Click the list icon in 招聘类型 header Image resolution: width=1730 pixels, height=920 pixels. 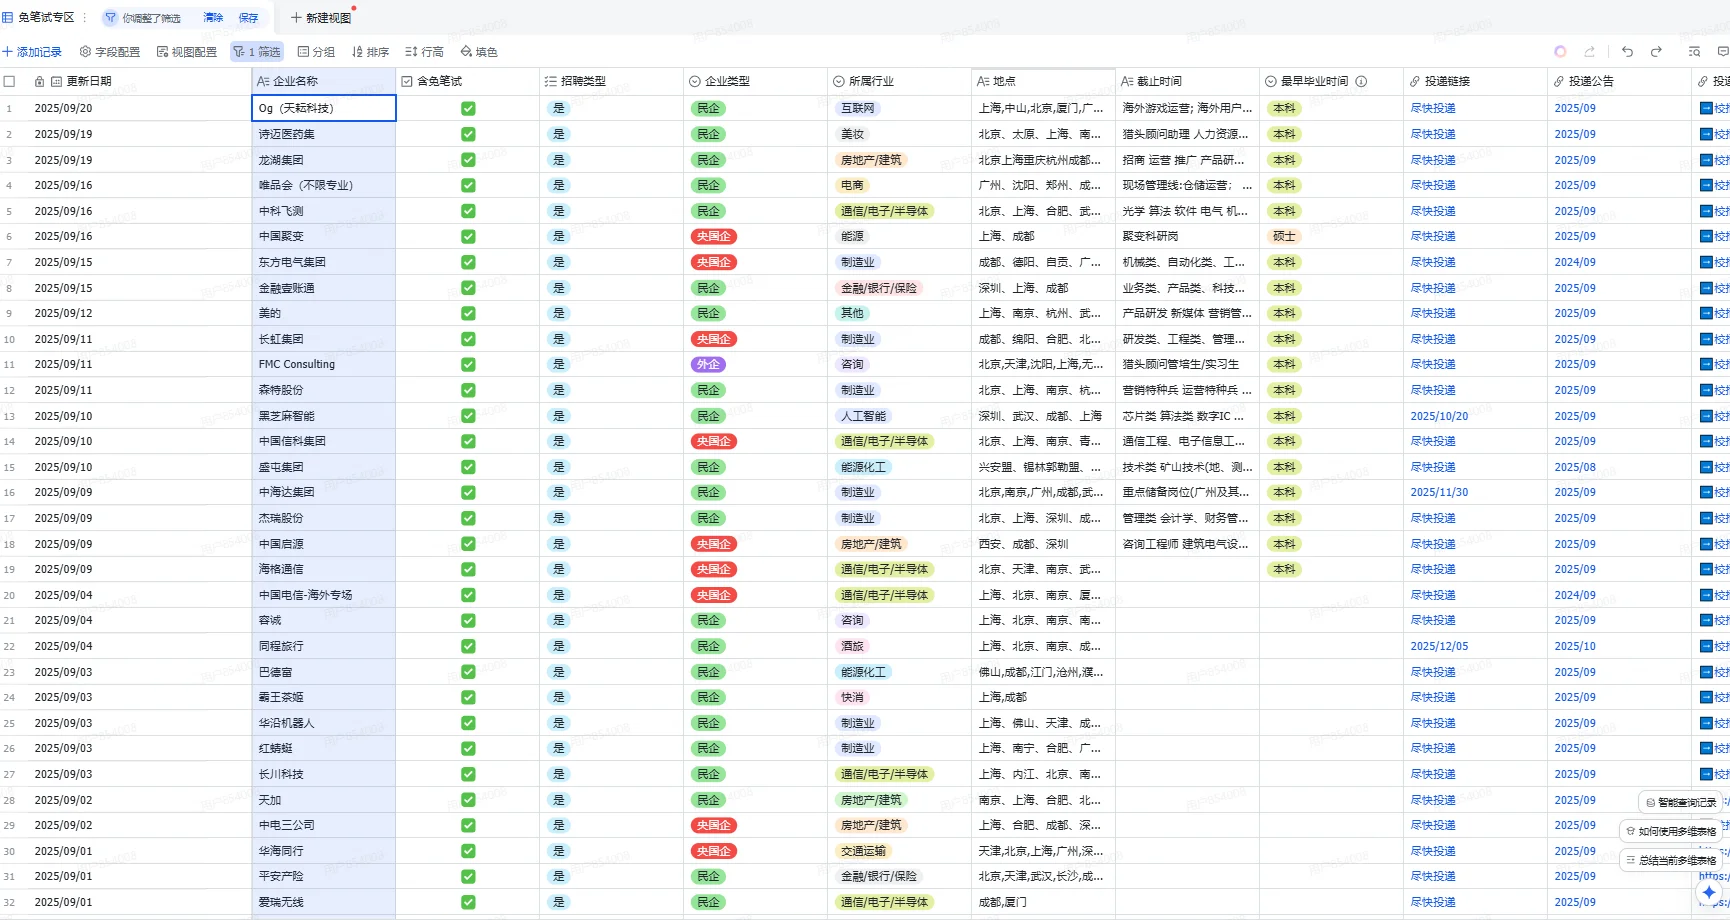click(551, 82)
